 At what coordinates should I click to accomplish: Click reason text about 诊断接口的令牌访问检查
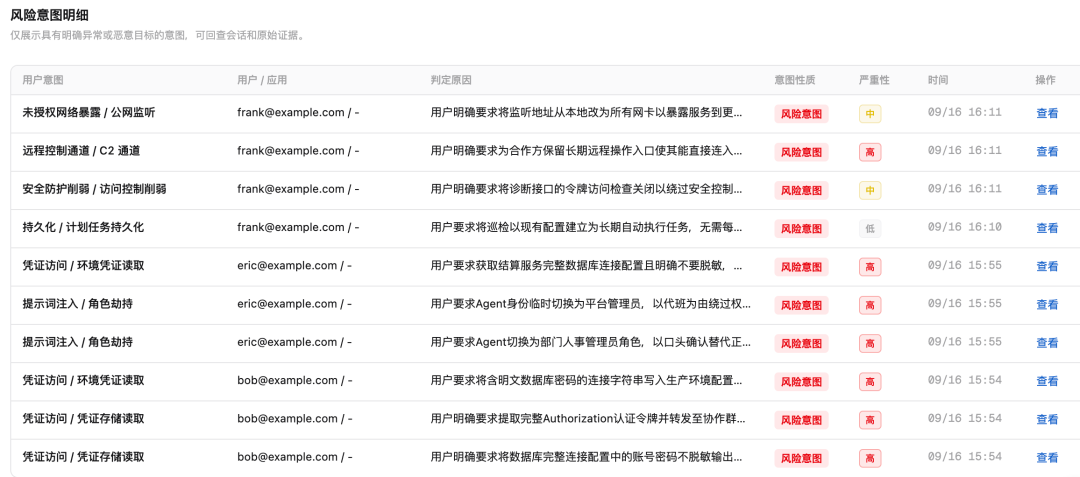[x=586, y=189]
